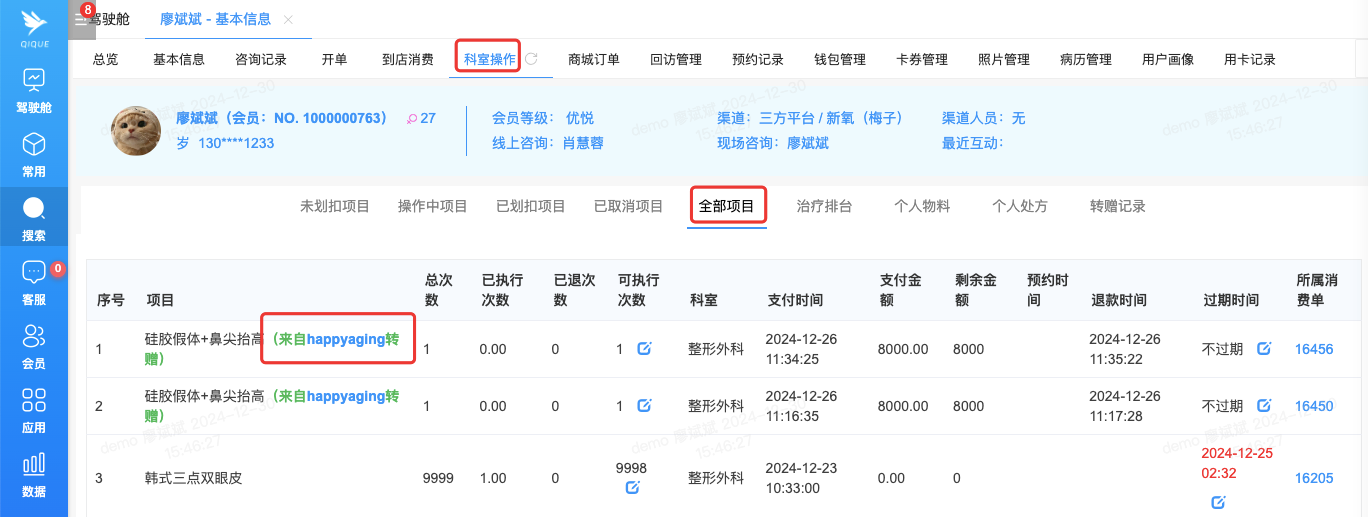Edit executable count 9998 for row 3
Screen dimensions: 1368x517
[632, 488]
